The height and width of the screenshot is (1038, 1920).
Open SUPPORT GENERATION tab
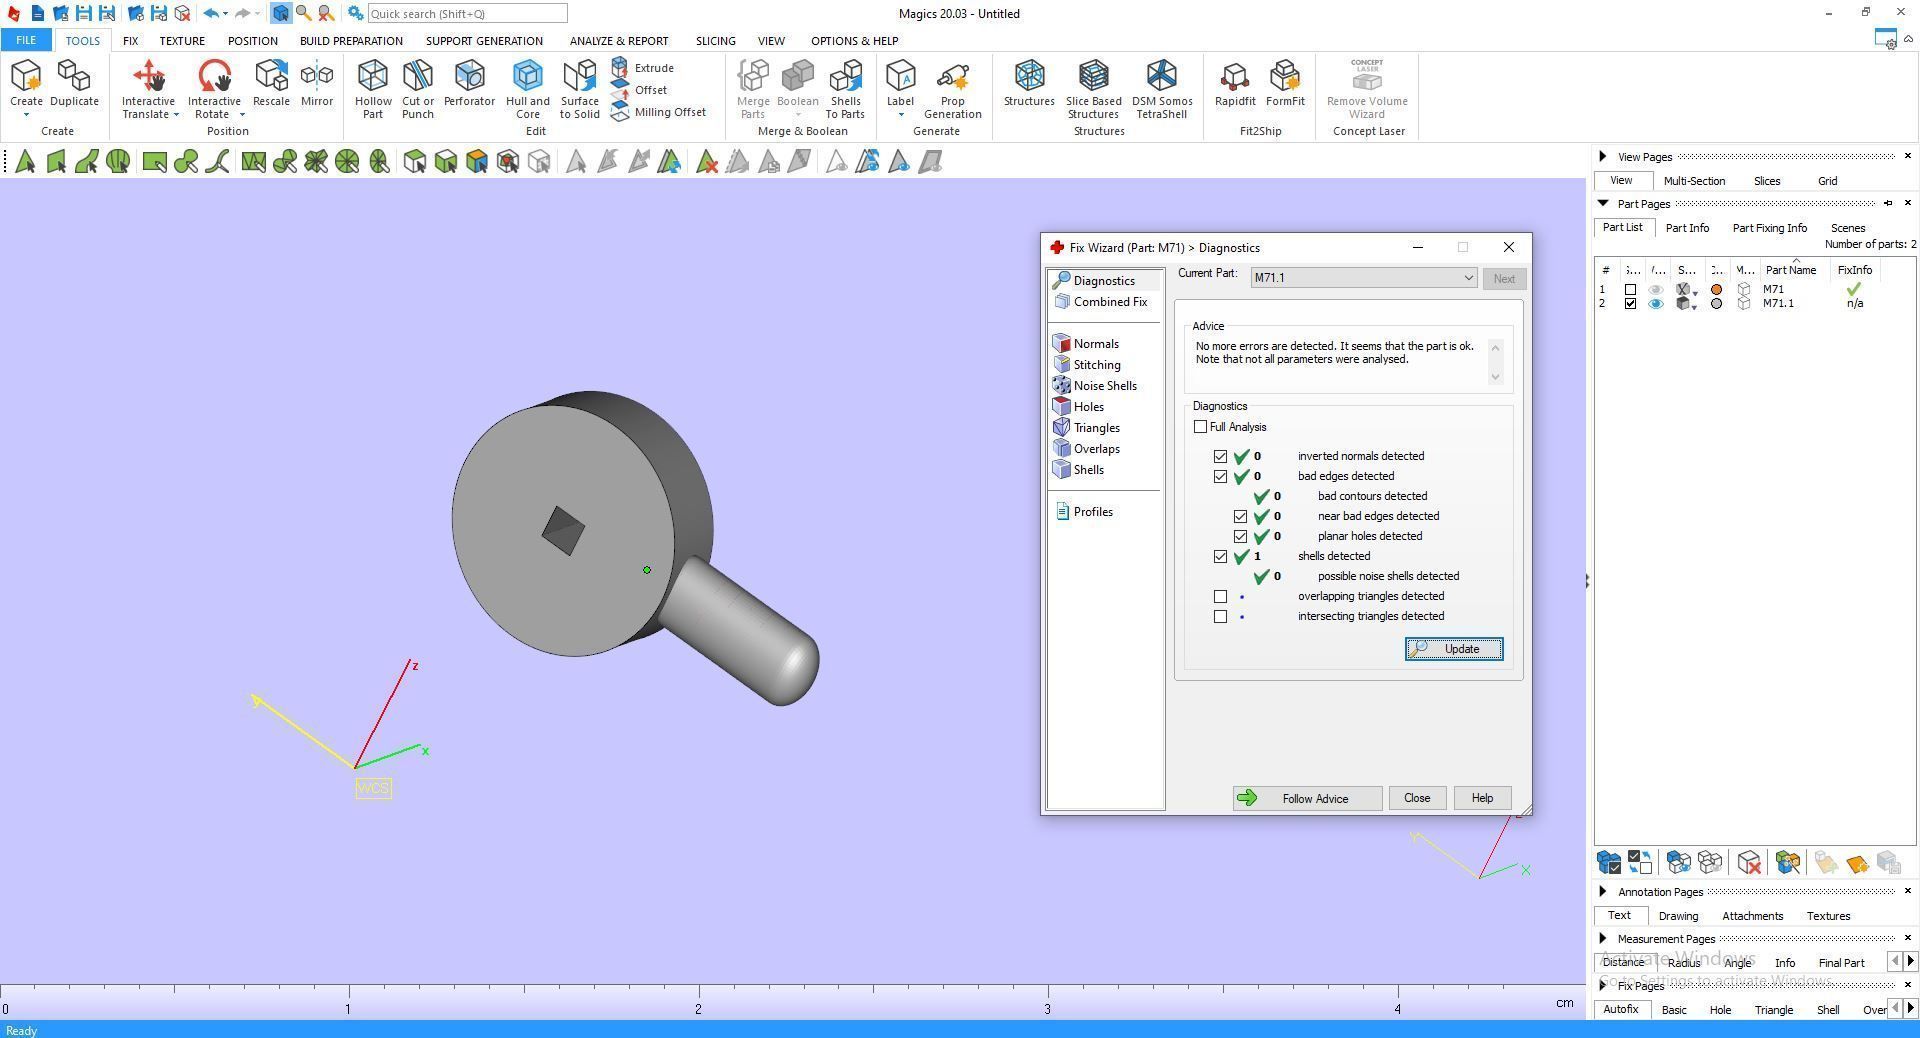[484, 41]
